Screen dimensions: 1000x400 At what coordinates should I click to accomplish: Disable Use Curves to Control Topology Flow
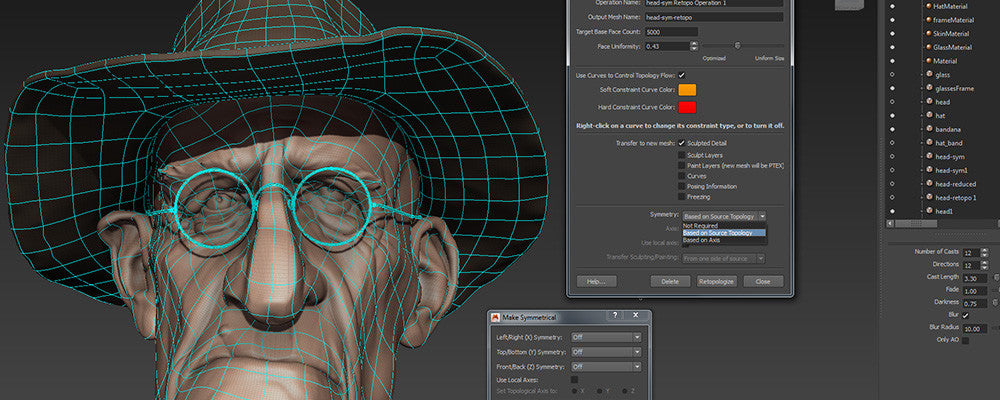pyautogui.click(x=682, y=75)
